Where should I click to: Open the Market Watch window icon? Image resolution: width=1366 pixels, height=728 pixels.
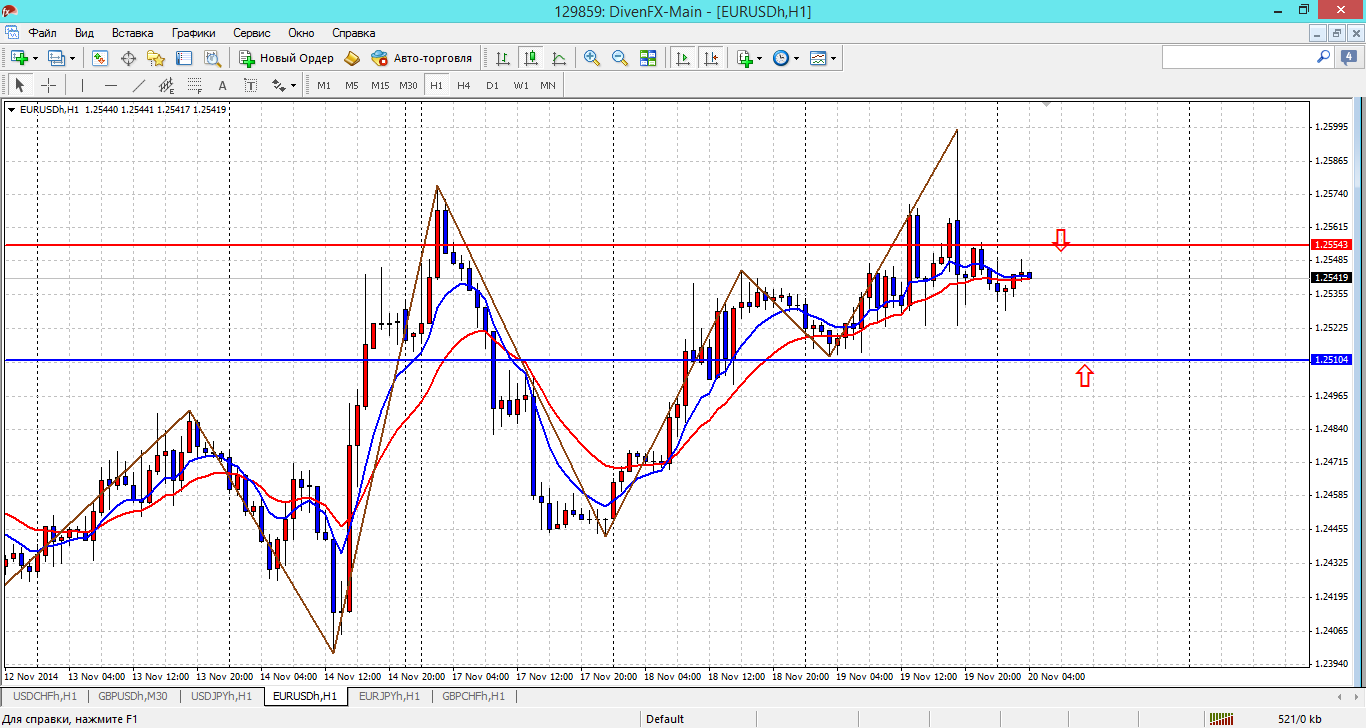[100, 58]
